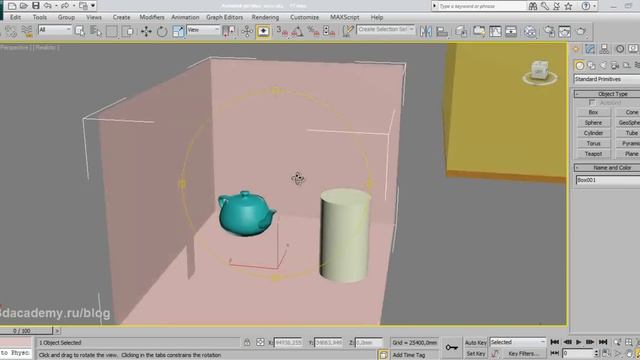Click the ViewCube in the viewport
This screenshot has height=360, width=640.
click(x=540, y=72)
